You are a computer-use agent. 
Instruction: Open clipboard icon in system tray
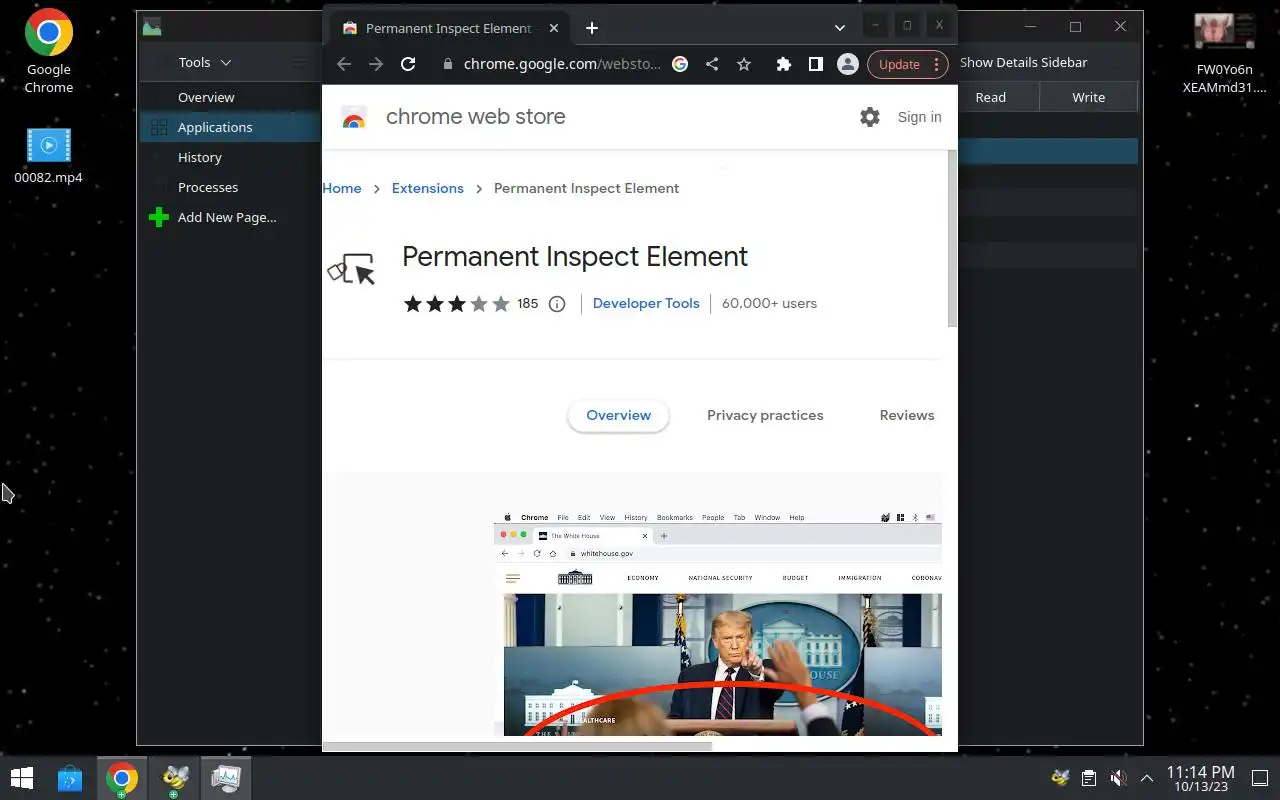pos(1089,777)
